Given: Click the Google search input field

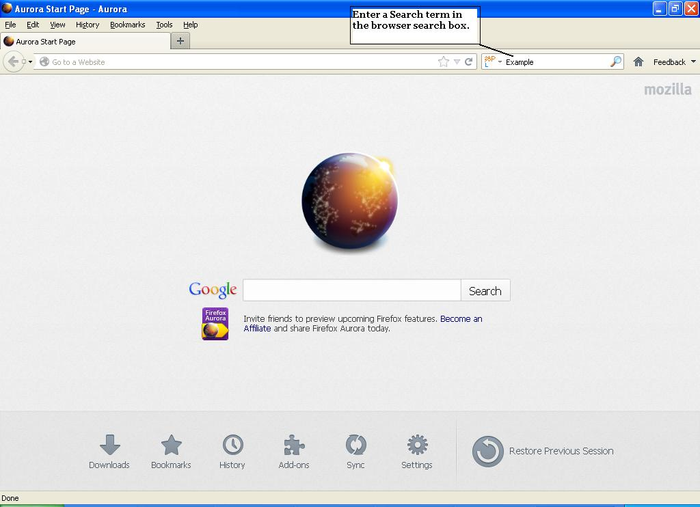Looking at the screenshot, I should pos(352,291).
